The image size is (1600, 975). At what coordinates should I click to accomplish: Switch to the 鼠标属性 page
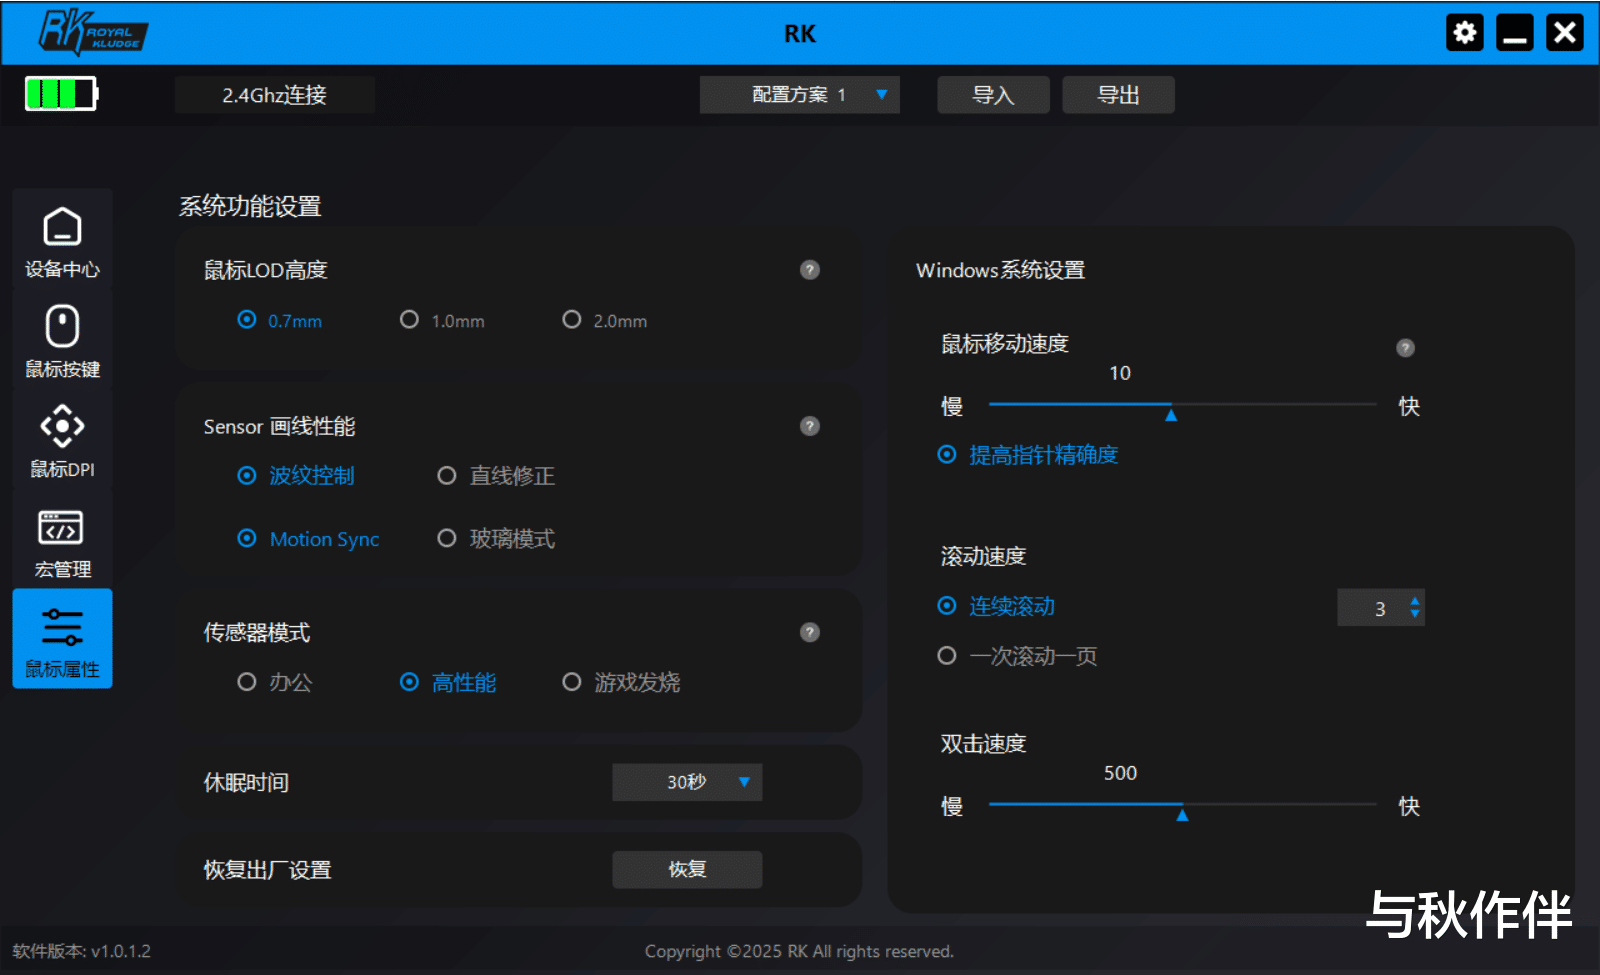[x=62, y=640]
